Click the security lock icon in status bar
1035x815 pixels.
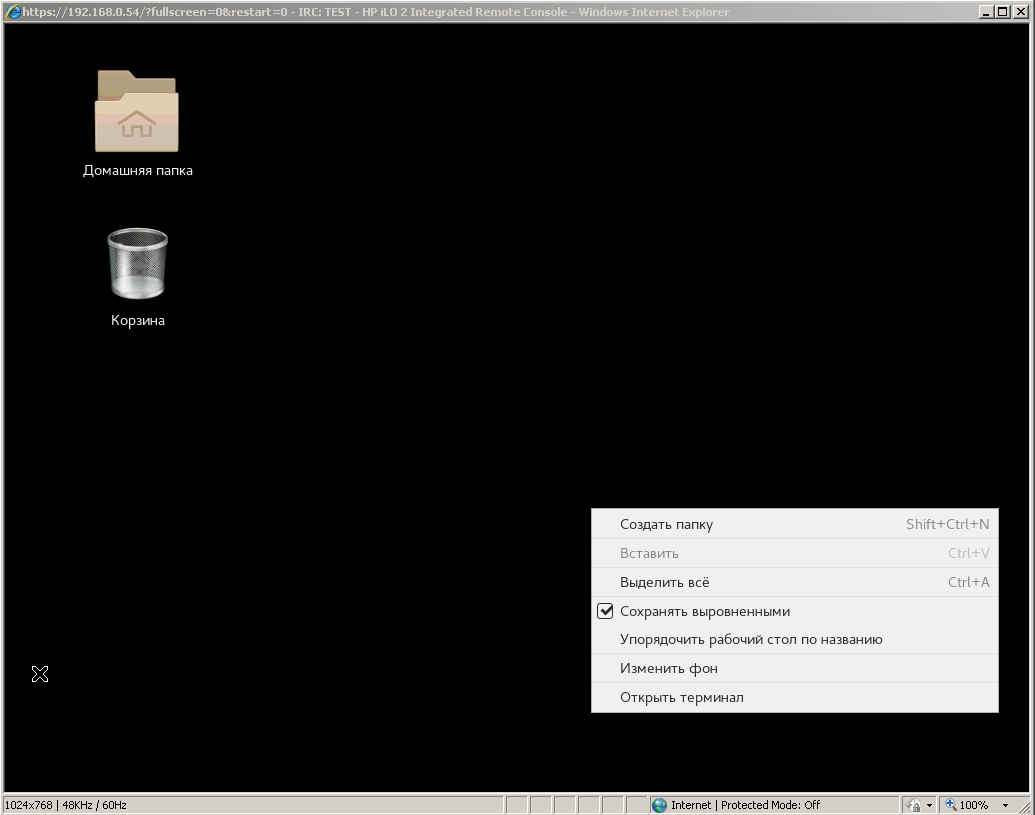tap(913, 805)
